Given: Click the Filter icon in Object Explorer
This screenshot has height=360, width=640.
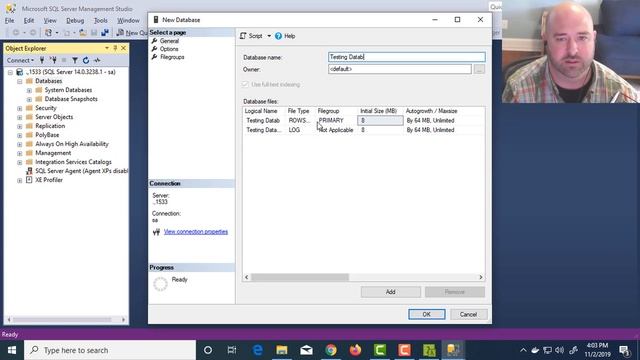Looking at the screenshot, I should [75, 60].
